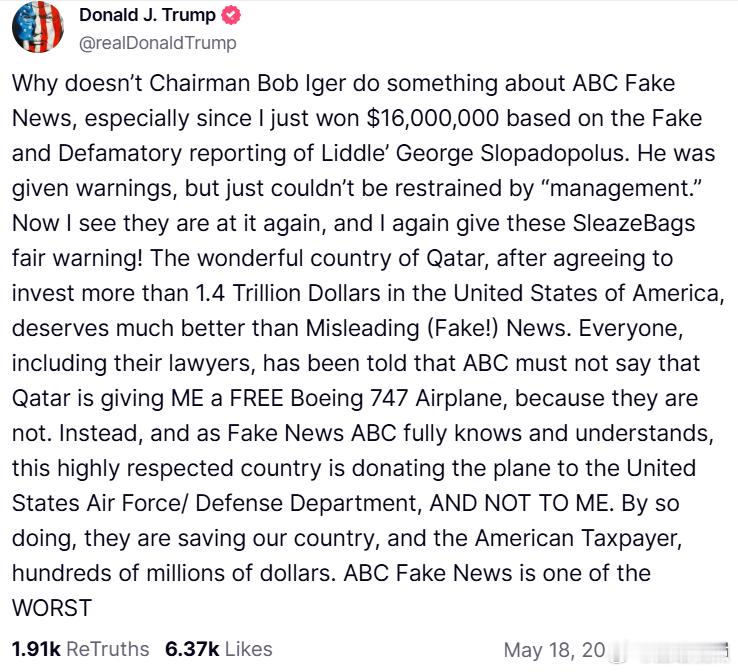Click the American Taxpayer text
The height and width of the screenshot is (672, 738).
pos(578,538)
